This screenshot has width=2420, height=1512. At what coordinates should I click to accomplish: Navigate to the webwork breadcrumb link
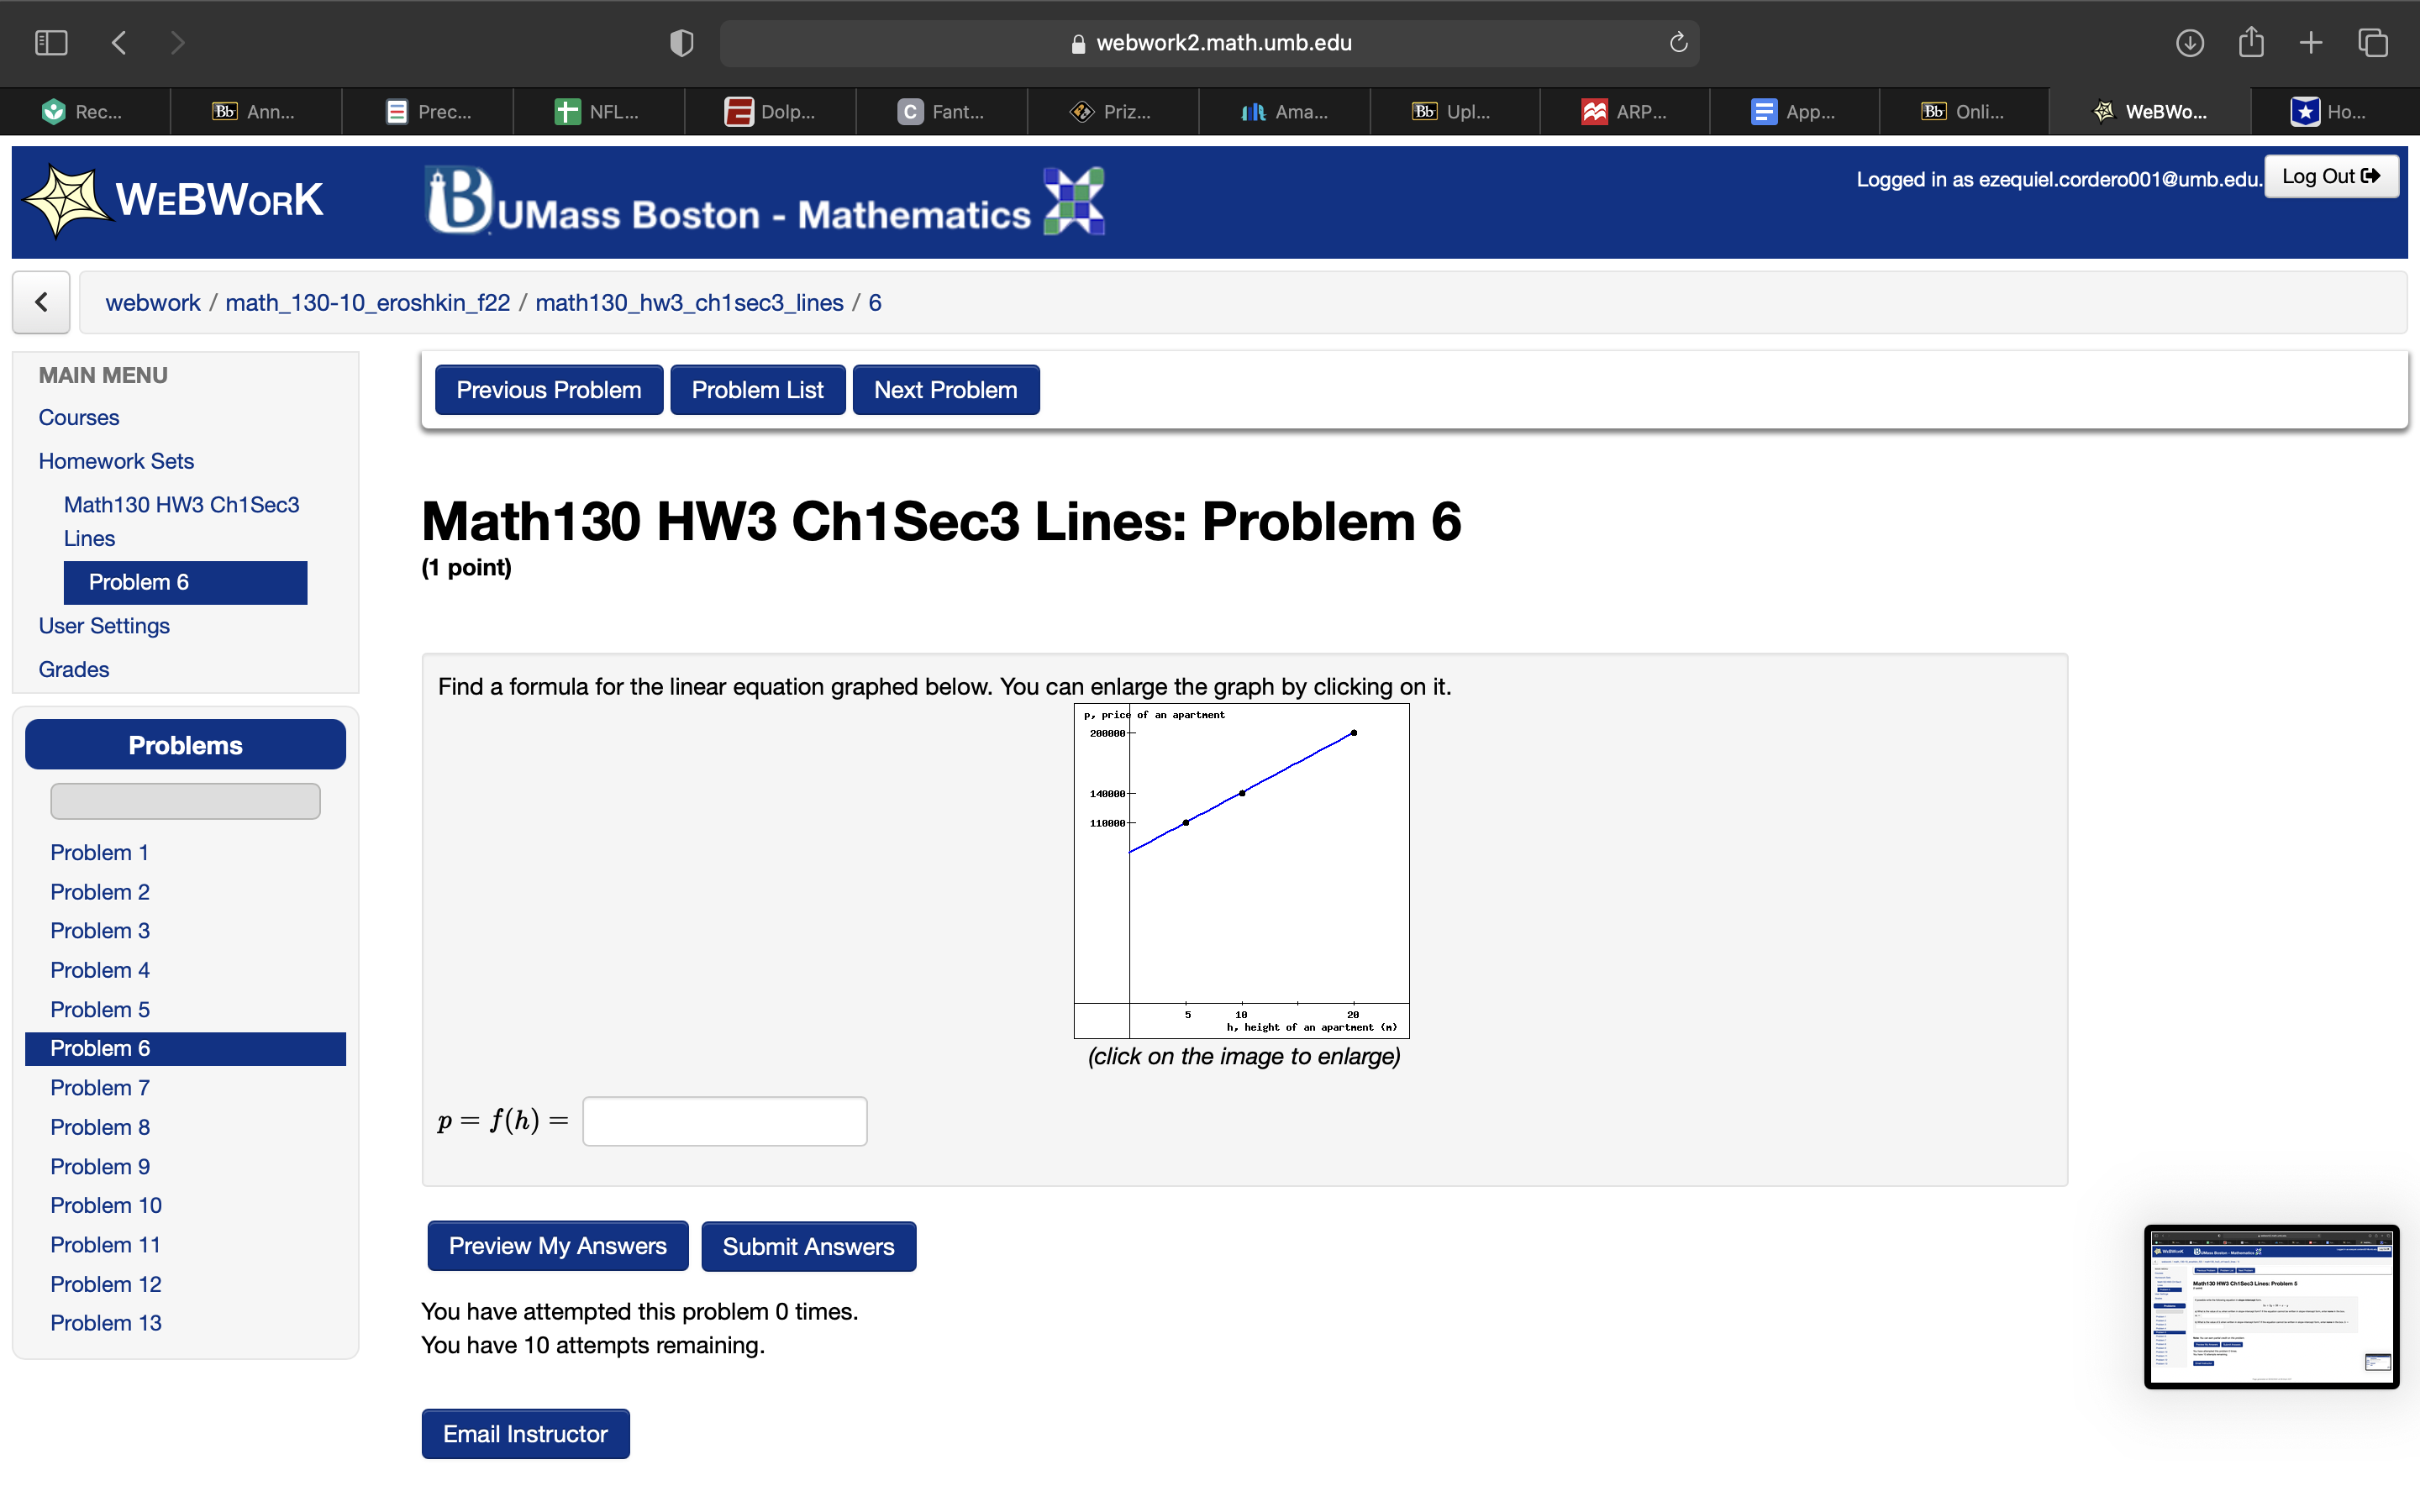click(152, 302)
